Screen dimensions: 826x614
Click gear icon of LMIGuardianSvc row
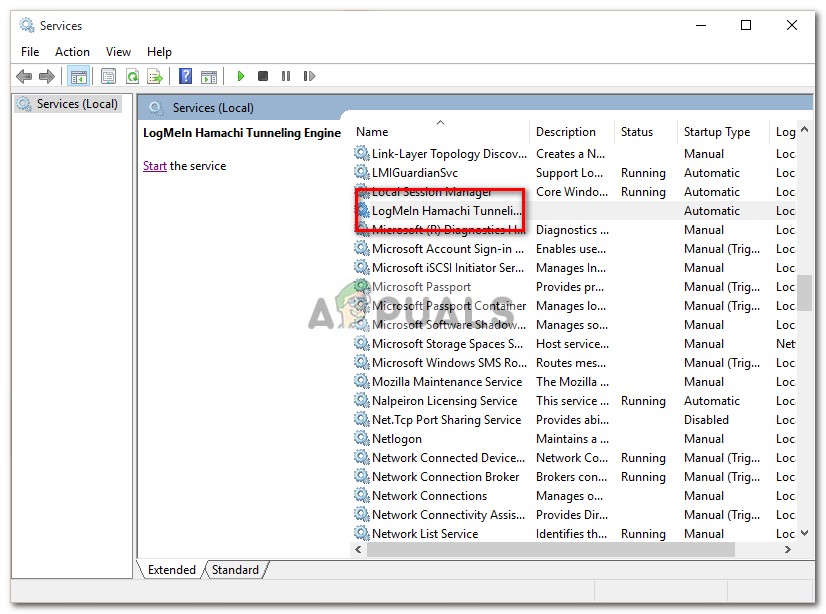tap(362, 172)
